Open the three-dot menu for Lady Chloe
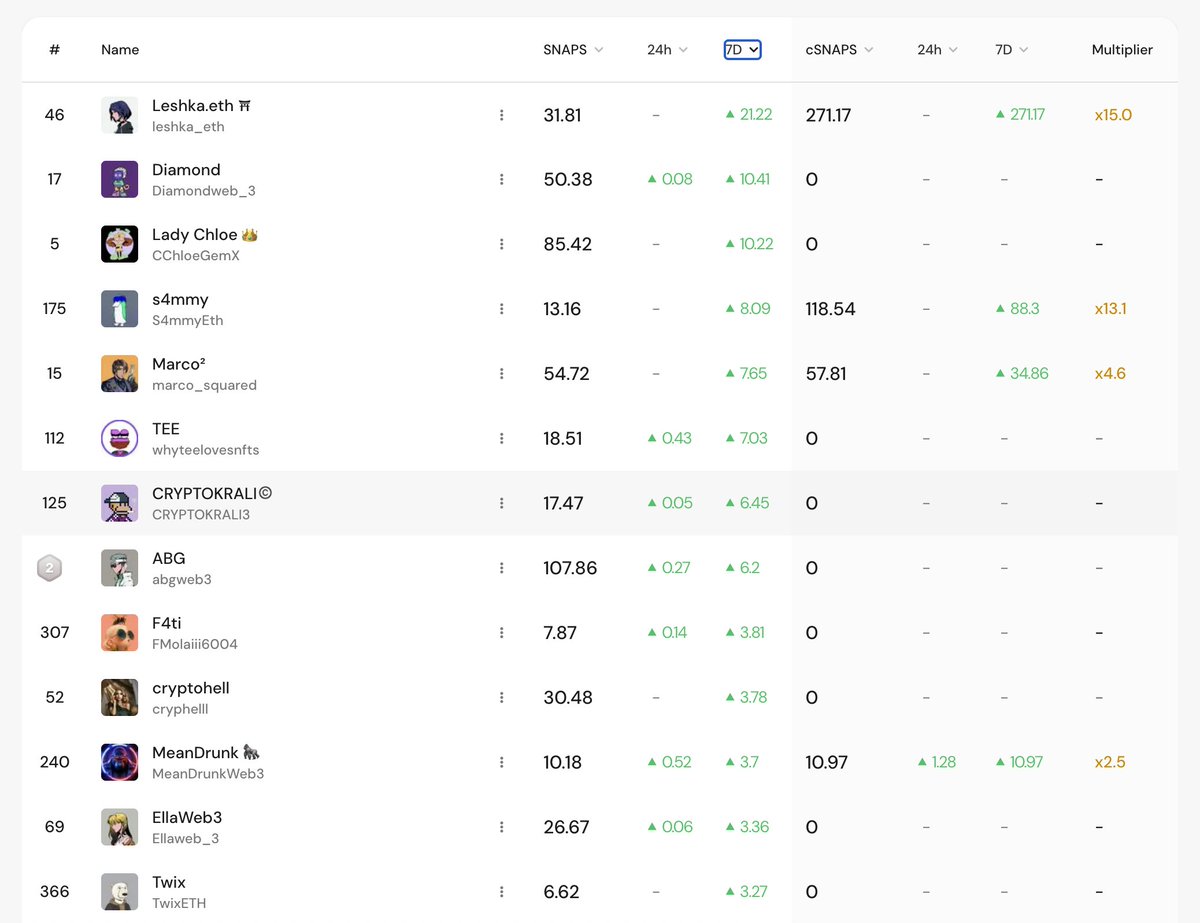This screenshot has height=923, width=1200. click(x=501, y=244)
